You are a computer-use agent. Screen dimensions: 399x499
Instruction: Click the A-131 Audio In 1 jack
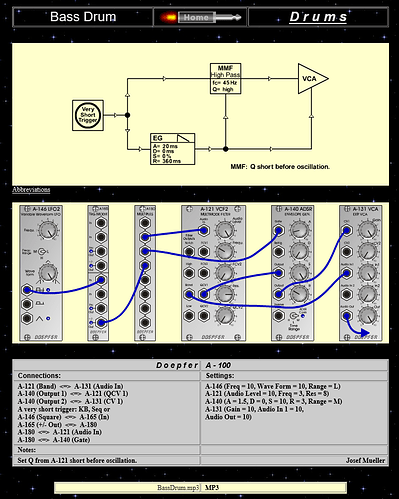click(x=347, y=273)
